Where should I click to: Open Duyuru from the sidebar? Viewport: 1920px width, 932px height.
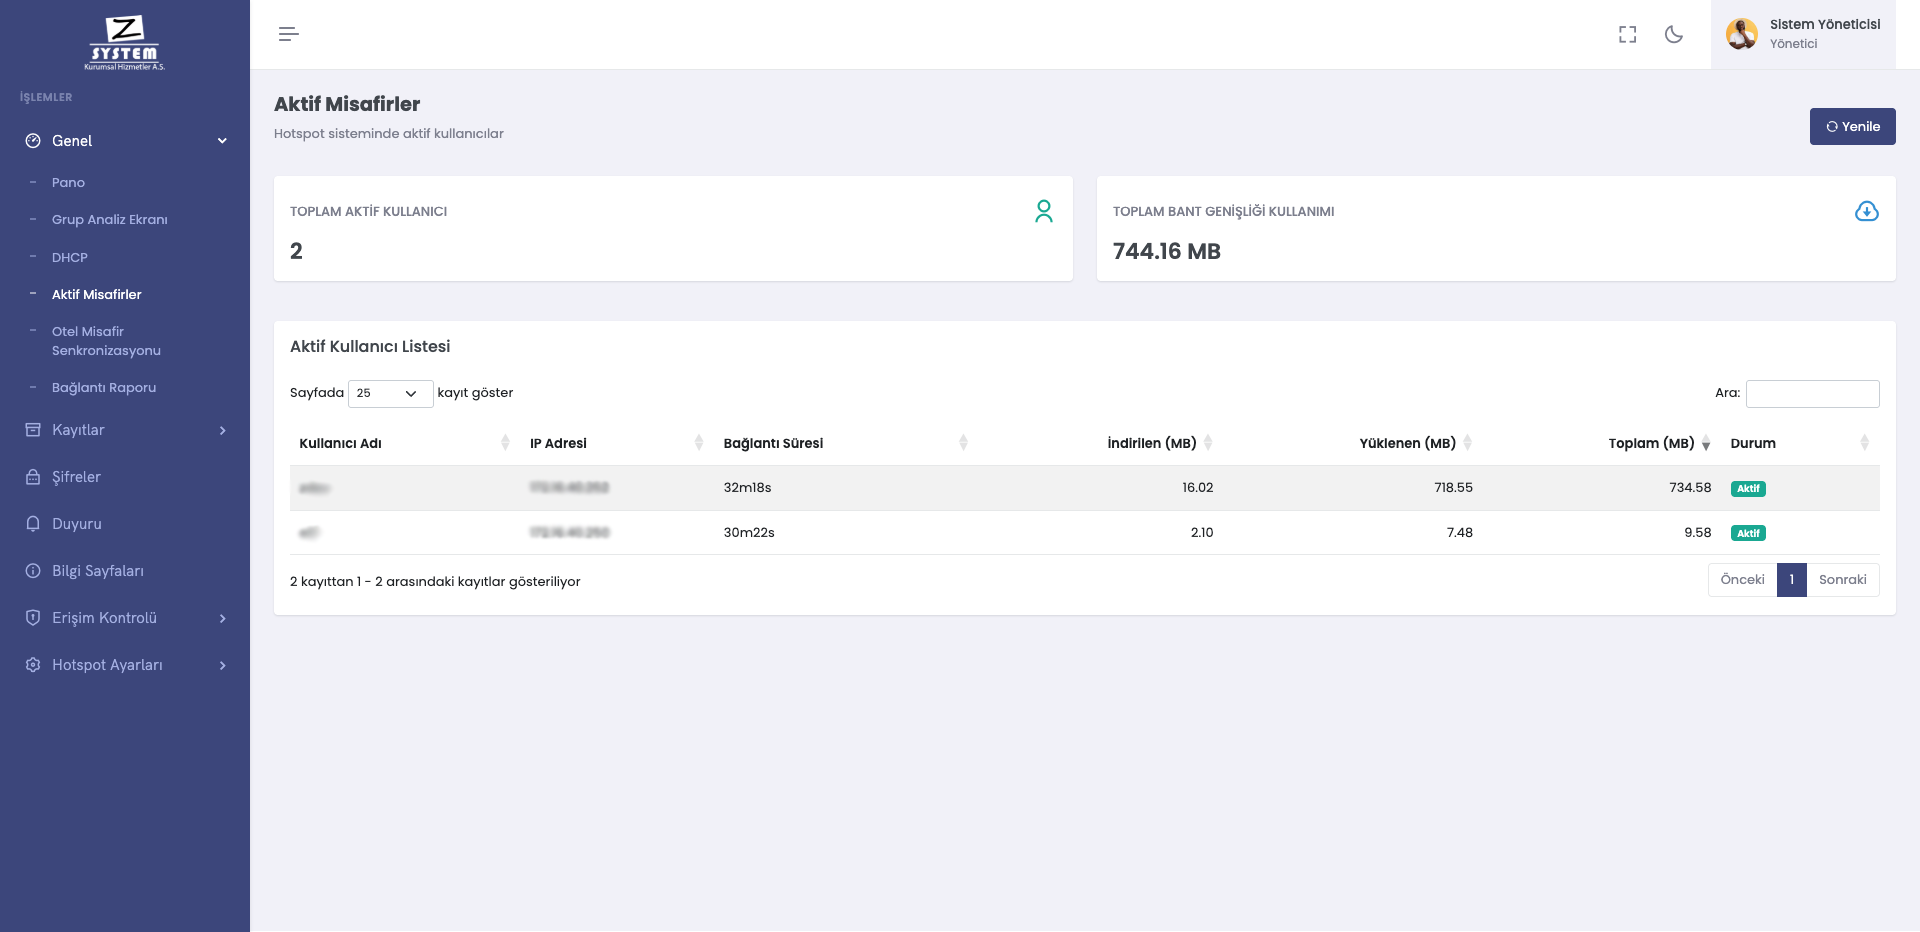click(76, 524)
